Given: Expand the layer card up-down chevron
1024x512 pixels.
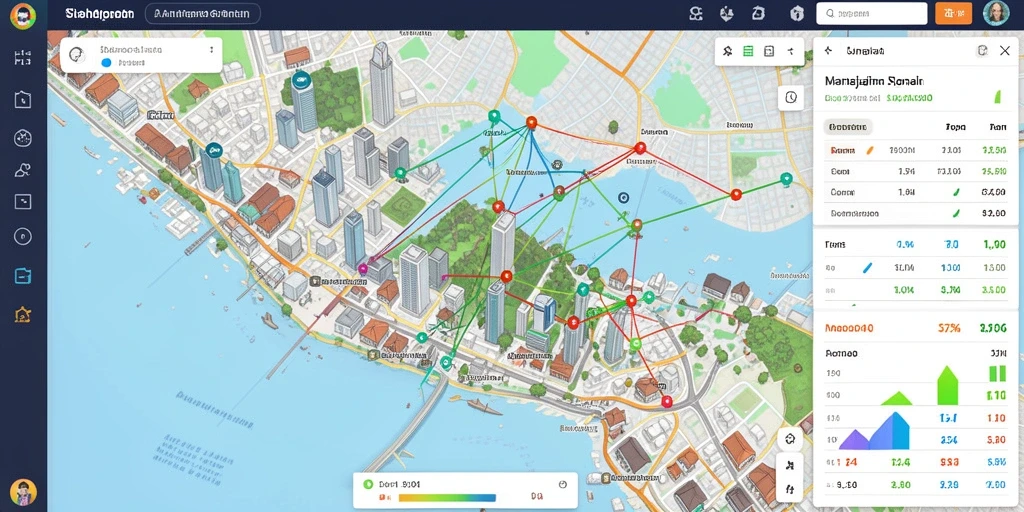Looking at the screenshot, I should pyautogui.click(x=211, y=50).
